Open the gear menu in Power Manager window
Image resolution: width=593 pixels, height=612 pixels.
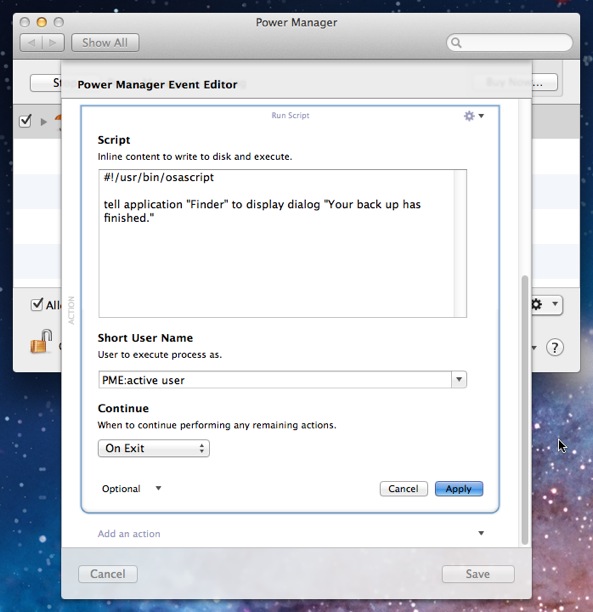click(x=547, y=305)
